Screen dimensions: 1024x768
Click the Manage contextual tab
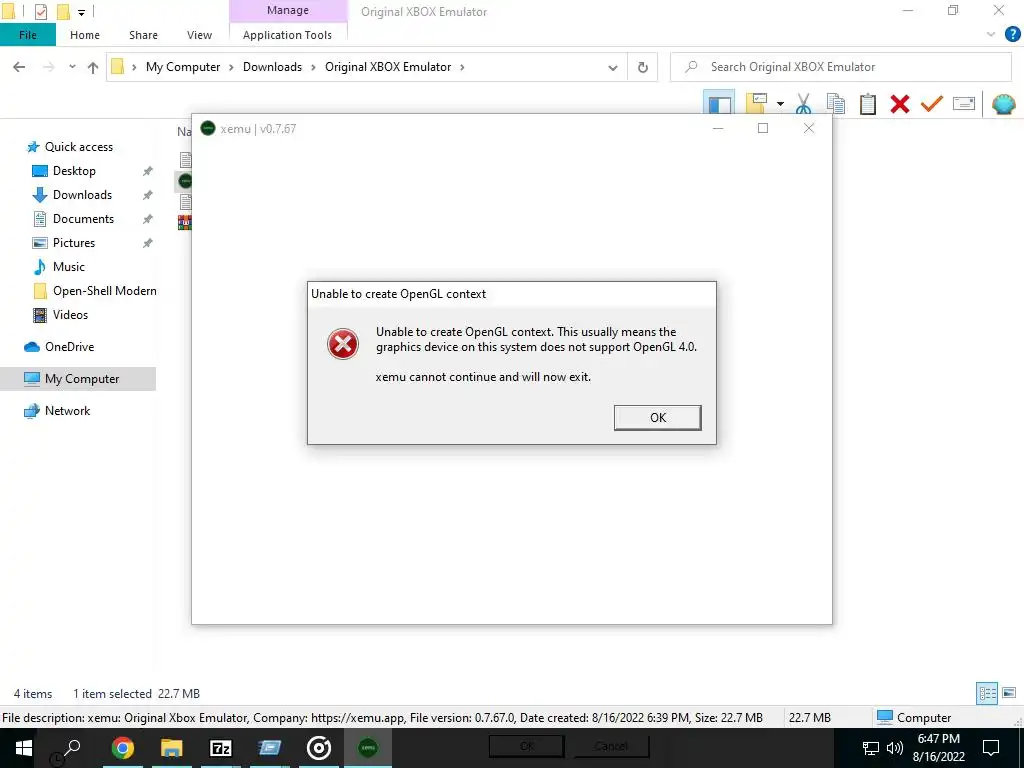[288, 10]
